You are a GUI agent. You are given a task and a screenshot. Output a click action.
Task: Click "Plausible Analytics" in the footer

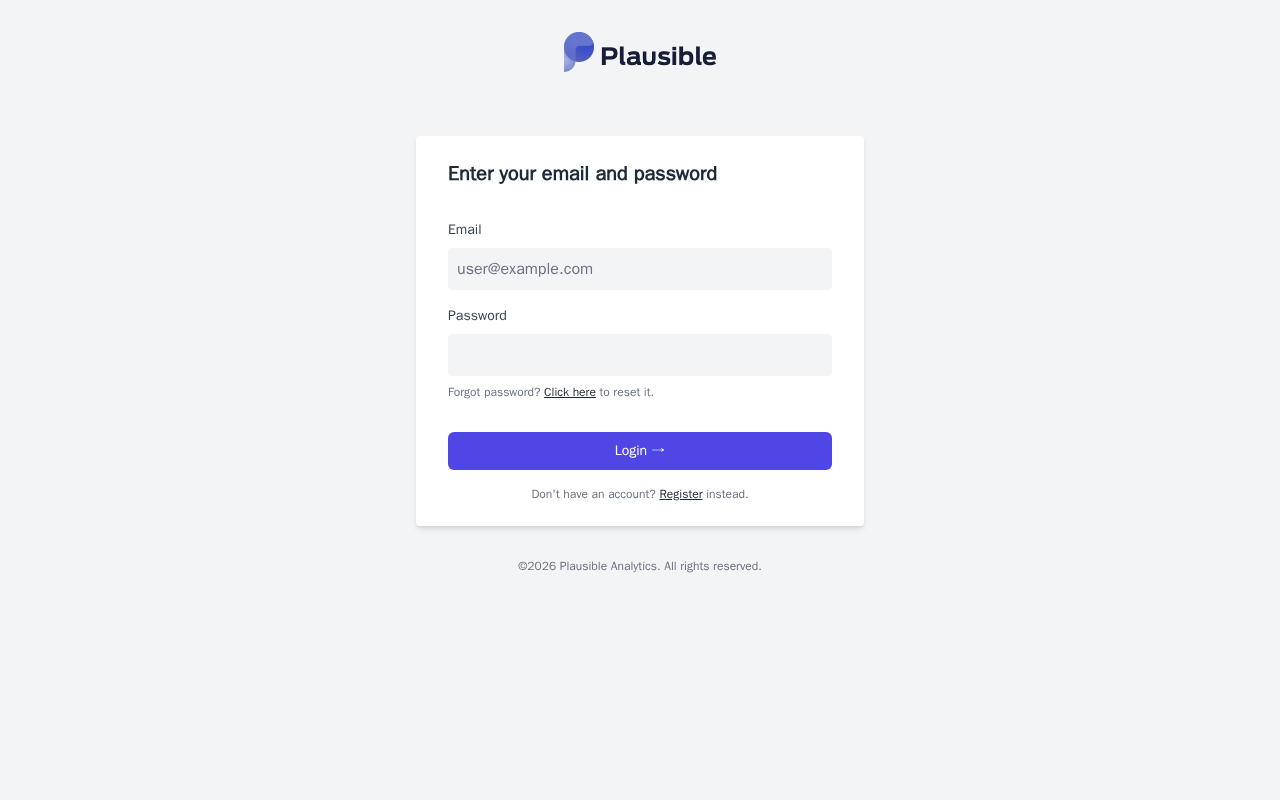coord(609,566)
